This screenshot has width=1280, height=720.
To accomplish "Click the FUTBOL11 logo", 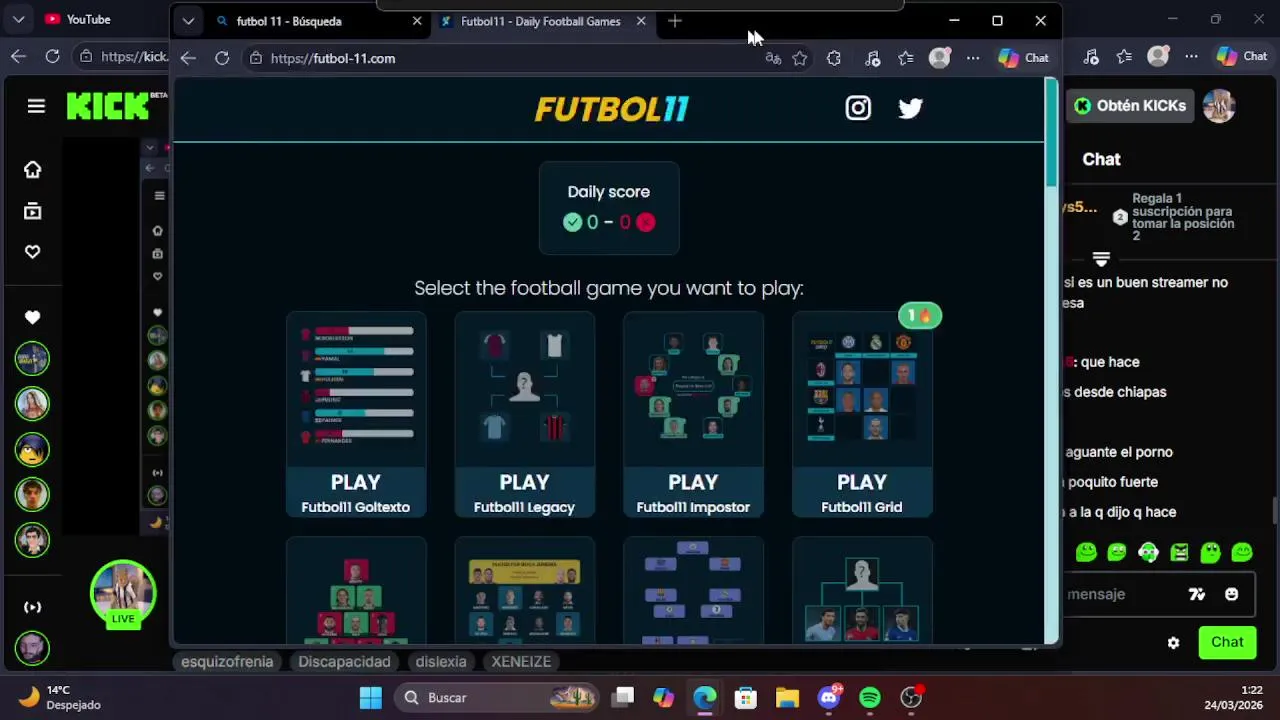I will tap(611, 108).
